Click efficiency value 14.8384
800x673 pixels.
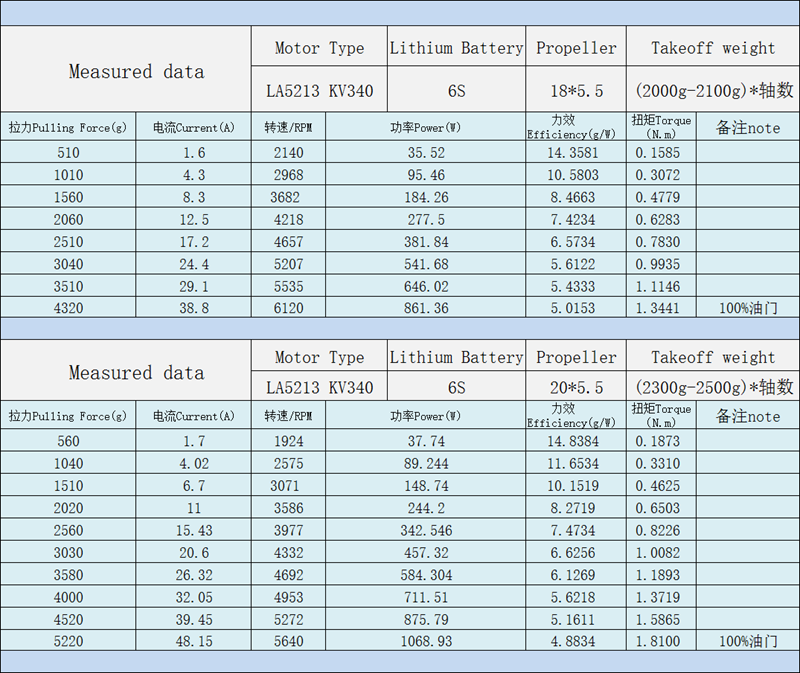tap(576, 441)
